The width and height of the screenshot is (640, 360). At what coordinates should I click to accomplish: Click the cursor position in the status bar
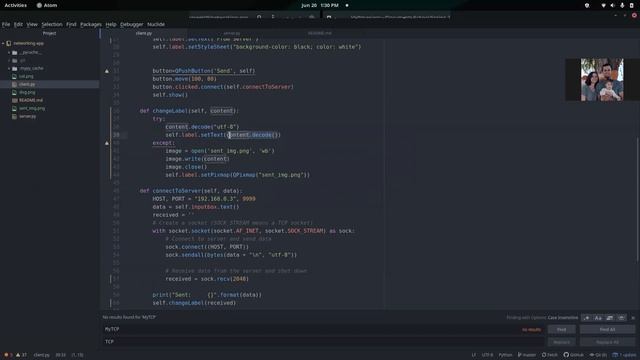pos(60,355)
